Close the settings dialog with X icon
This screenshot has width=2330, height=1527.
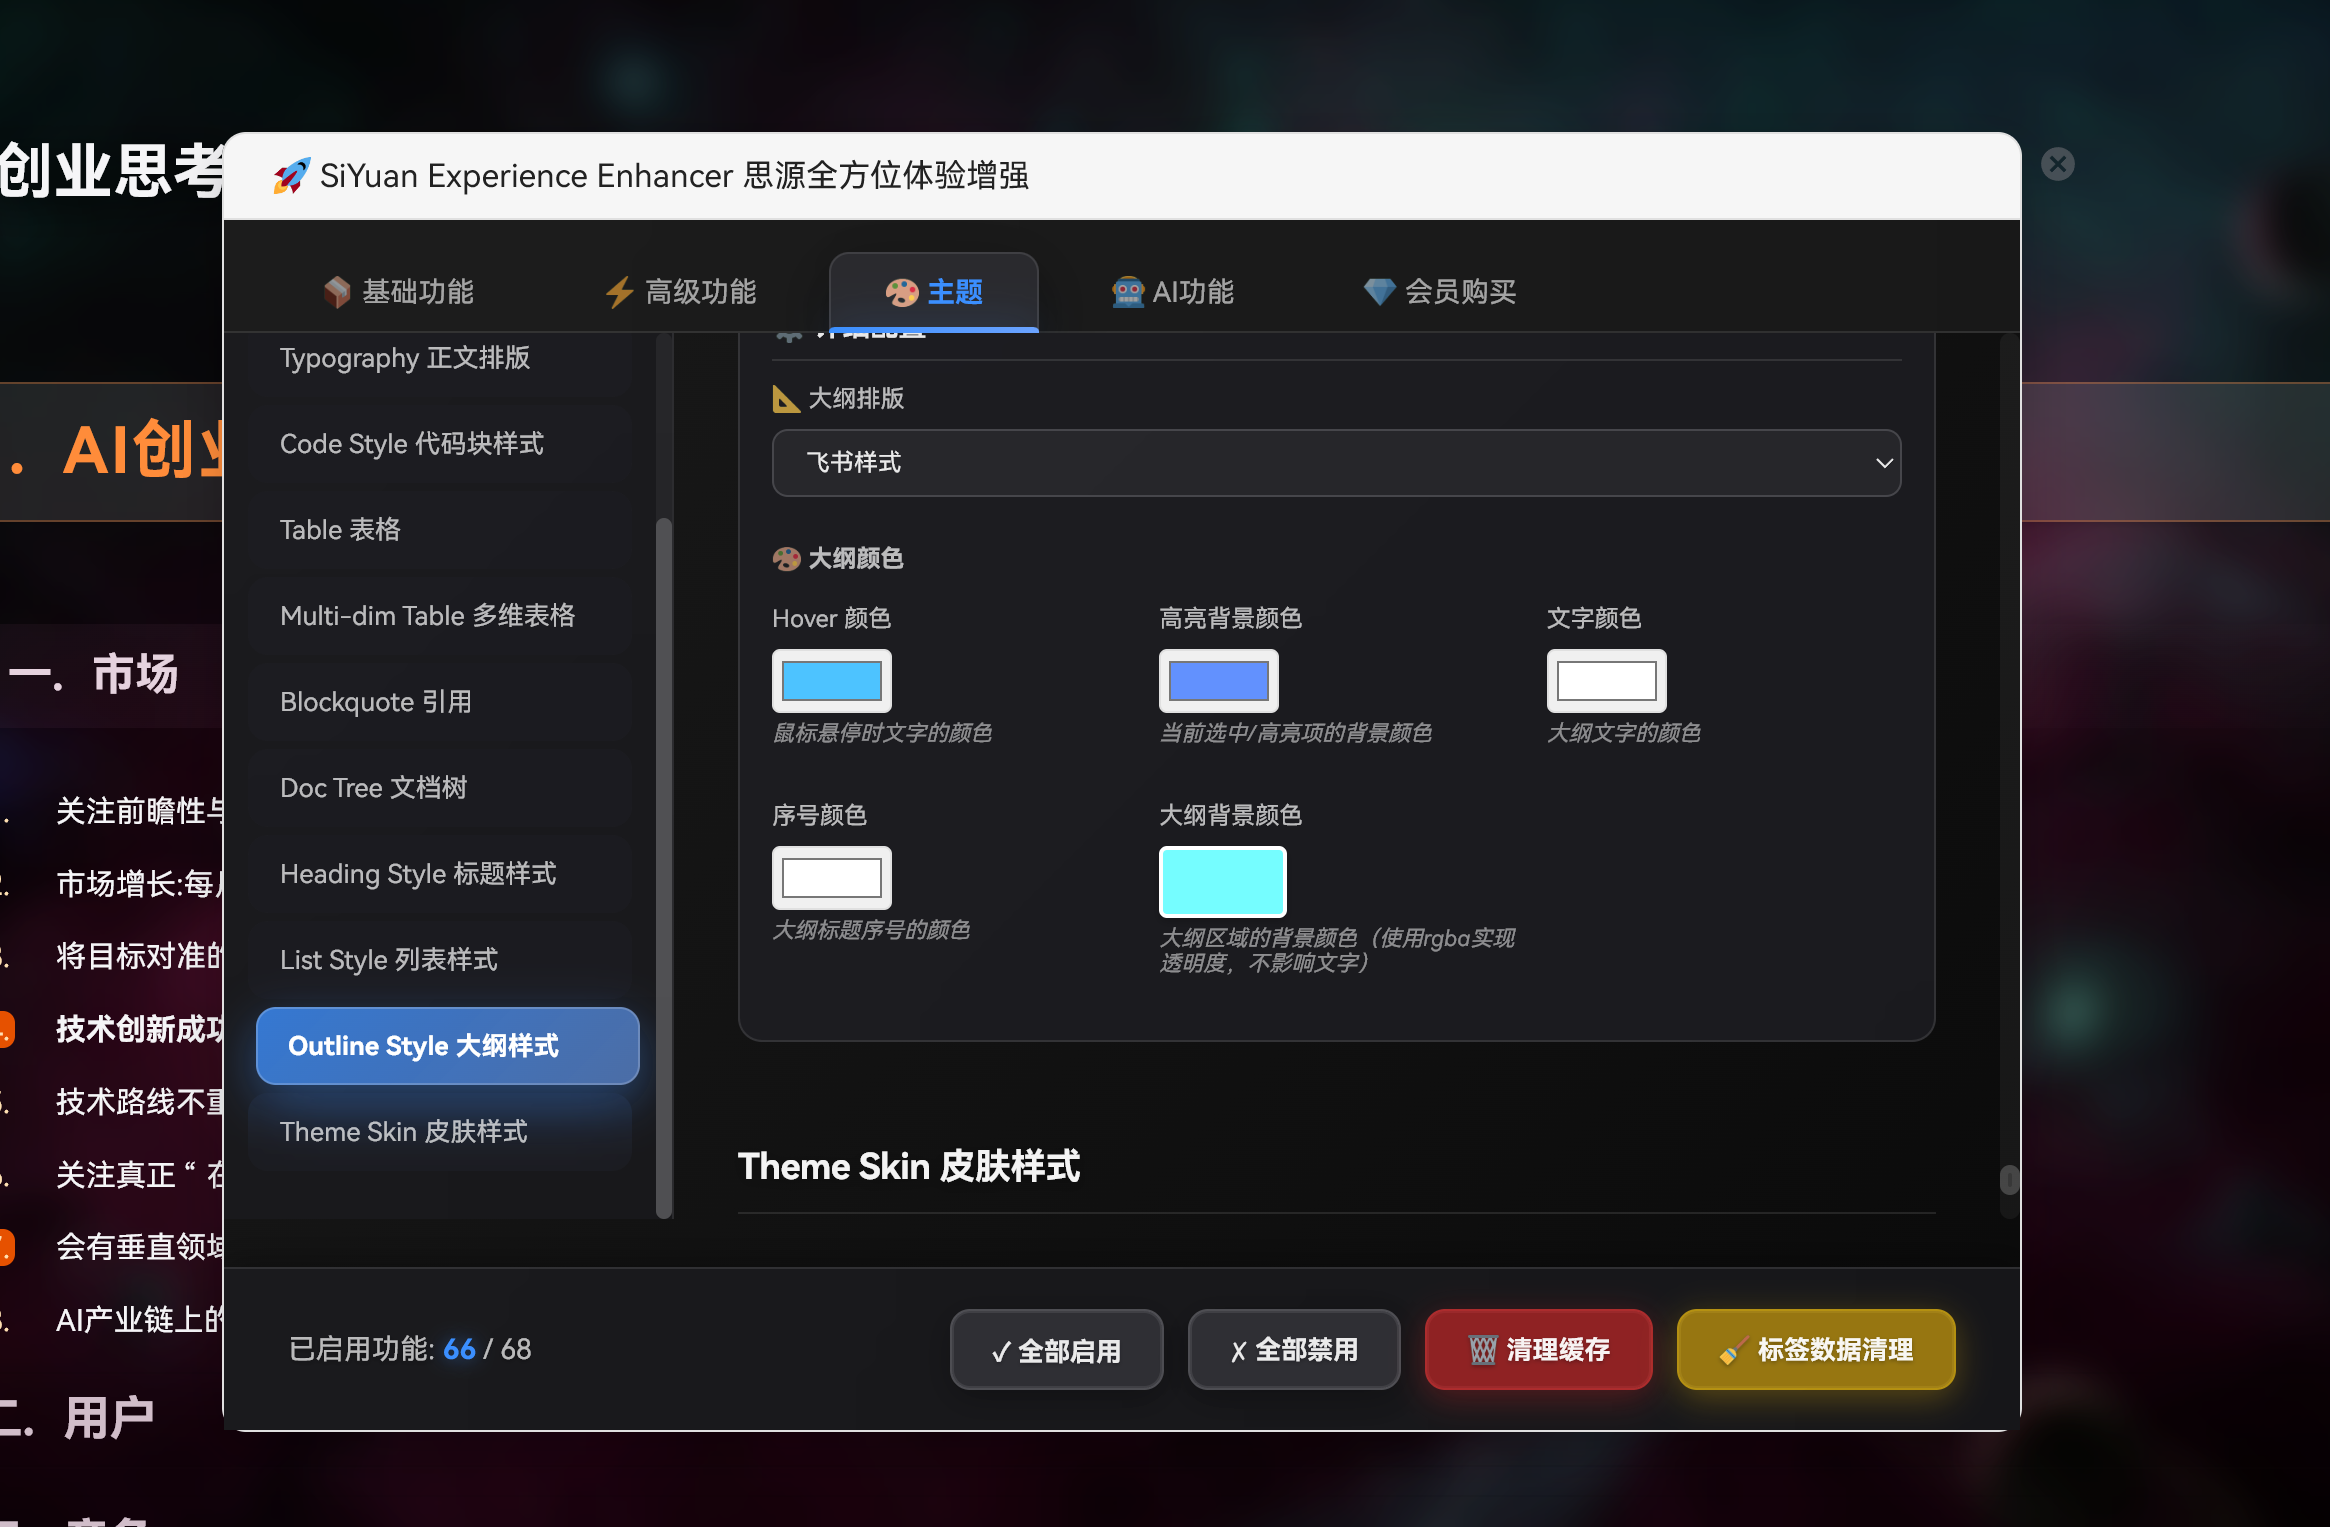point(2057,165)
